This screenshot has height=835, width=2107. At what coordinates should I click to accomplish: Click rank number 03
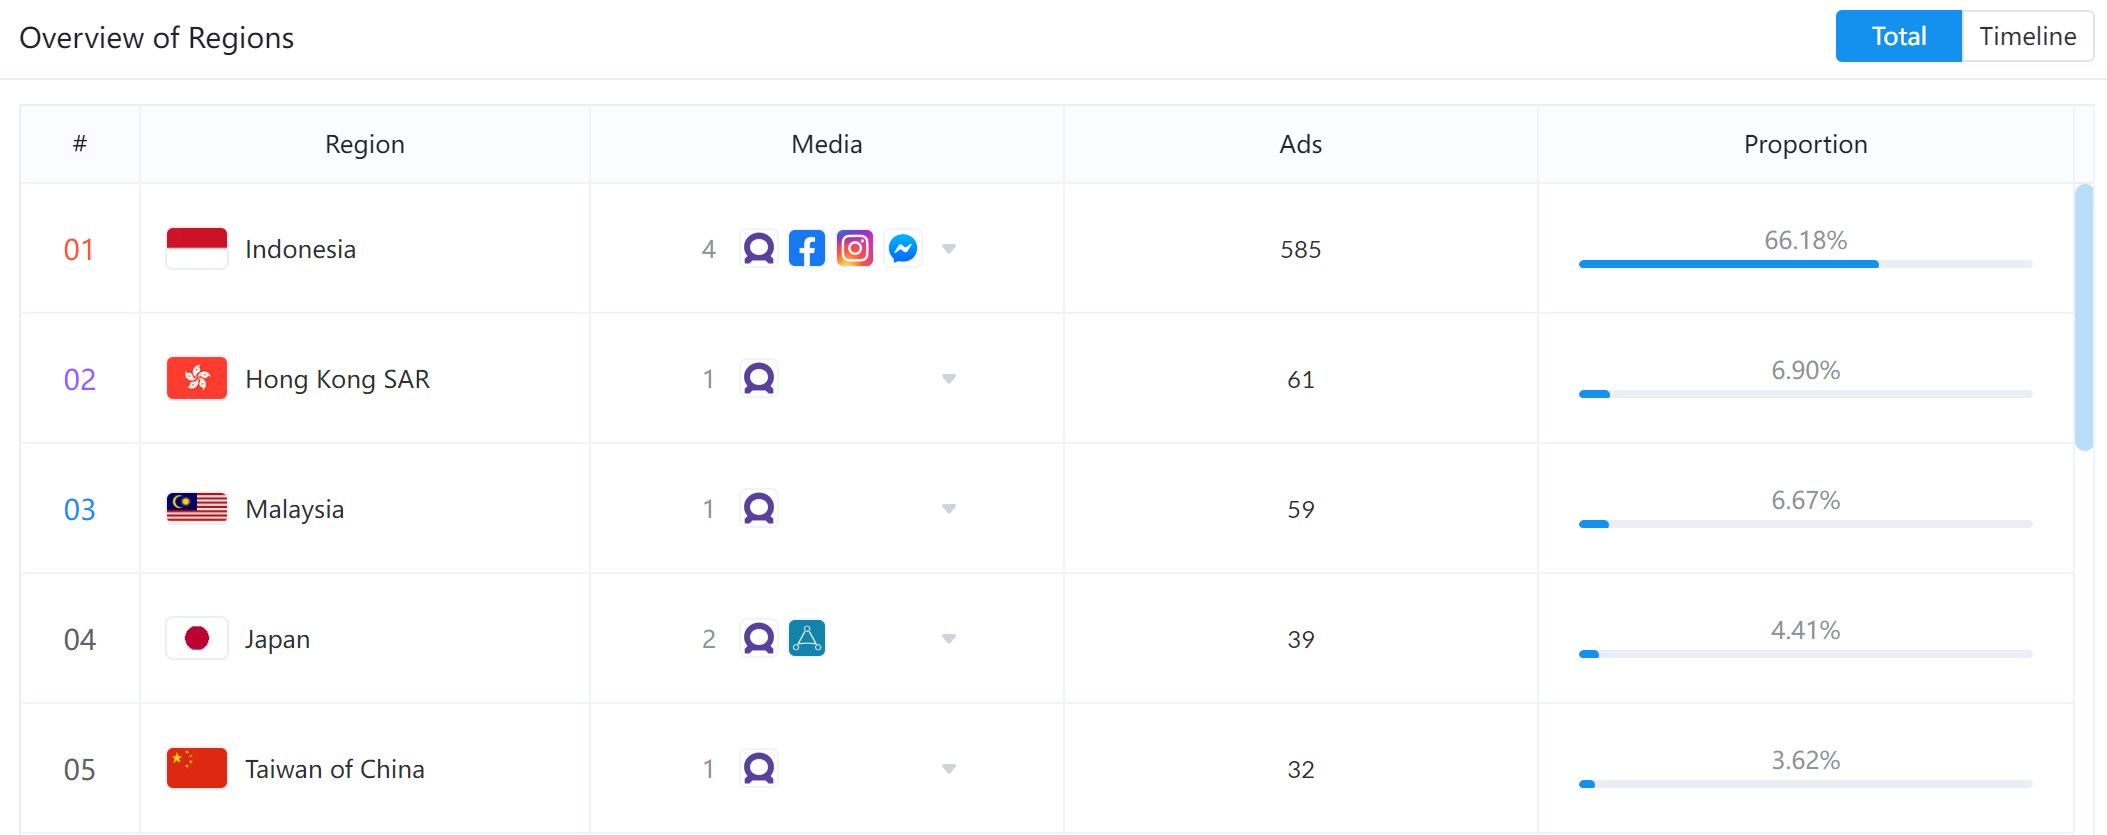[x=80, y=509]
